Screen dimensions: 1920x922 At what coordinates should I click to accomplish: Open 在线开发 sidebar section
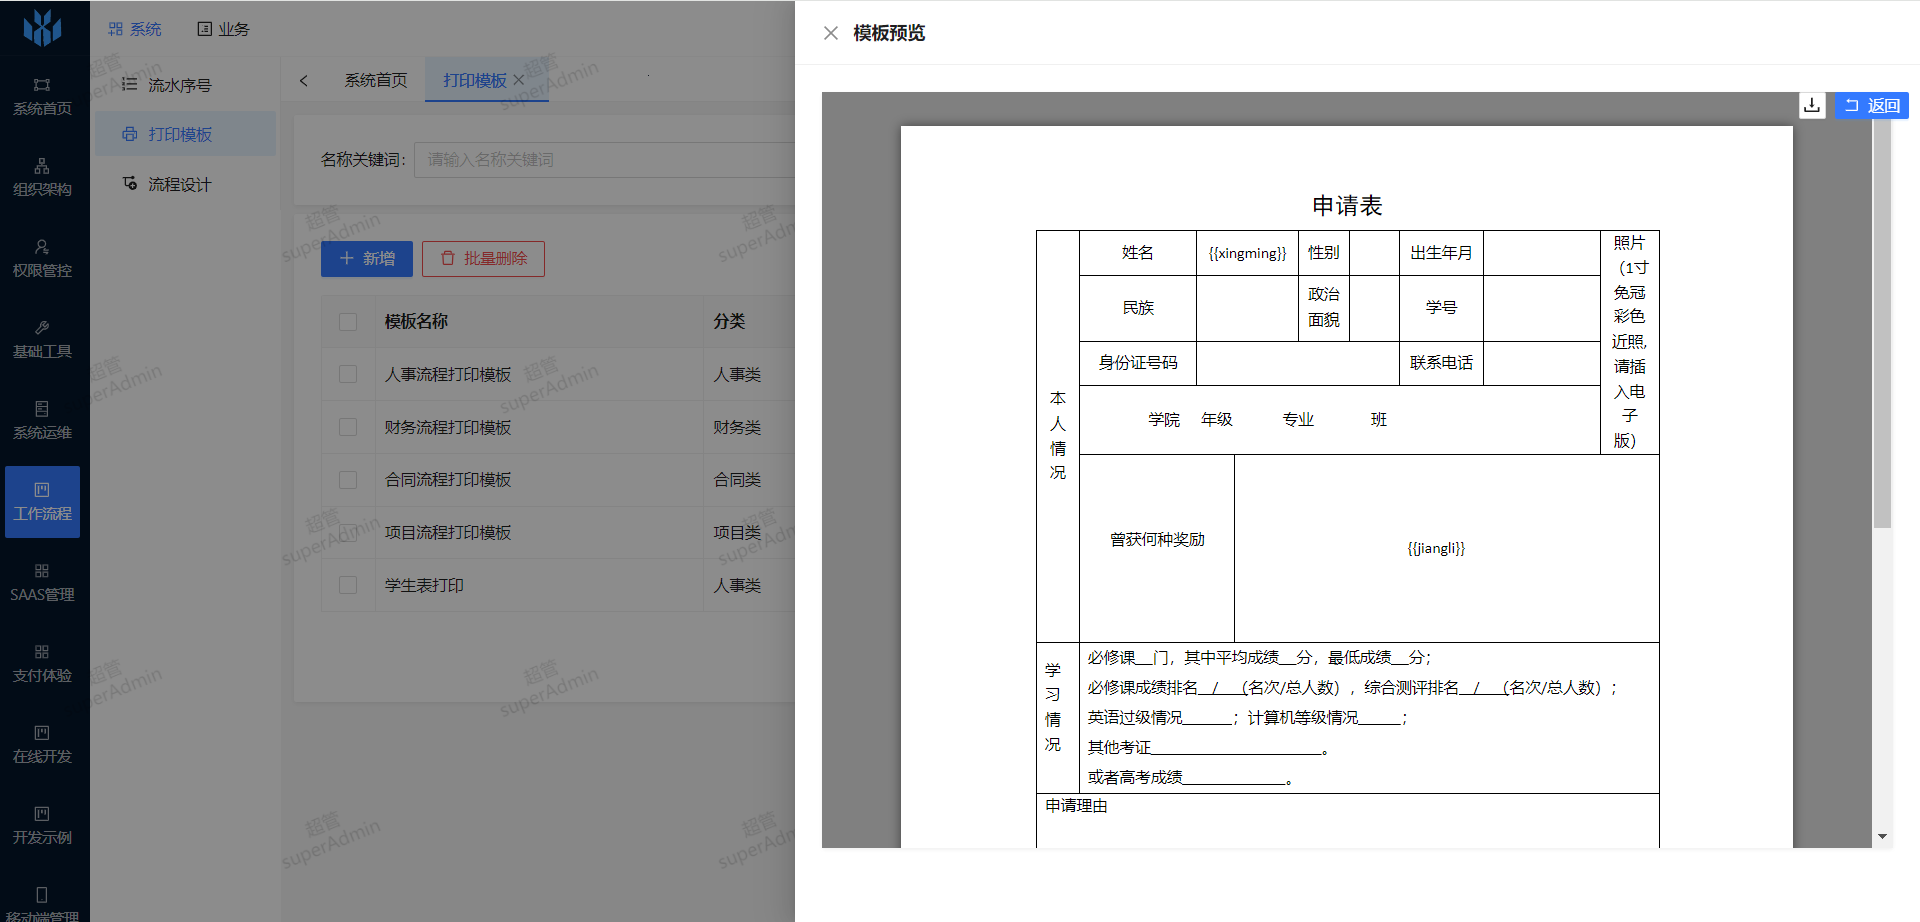(x=42, y=745)
